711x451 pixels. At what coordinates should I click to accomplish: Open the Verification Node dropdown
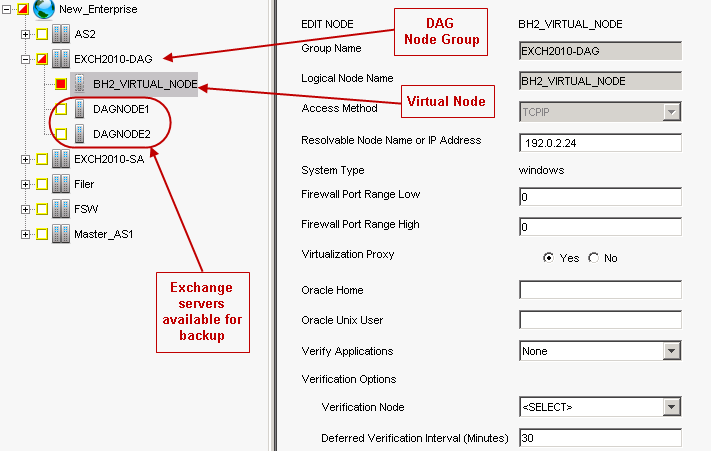(672, 407)
